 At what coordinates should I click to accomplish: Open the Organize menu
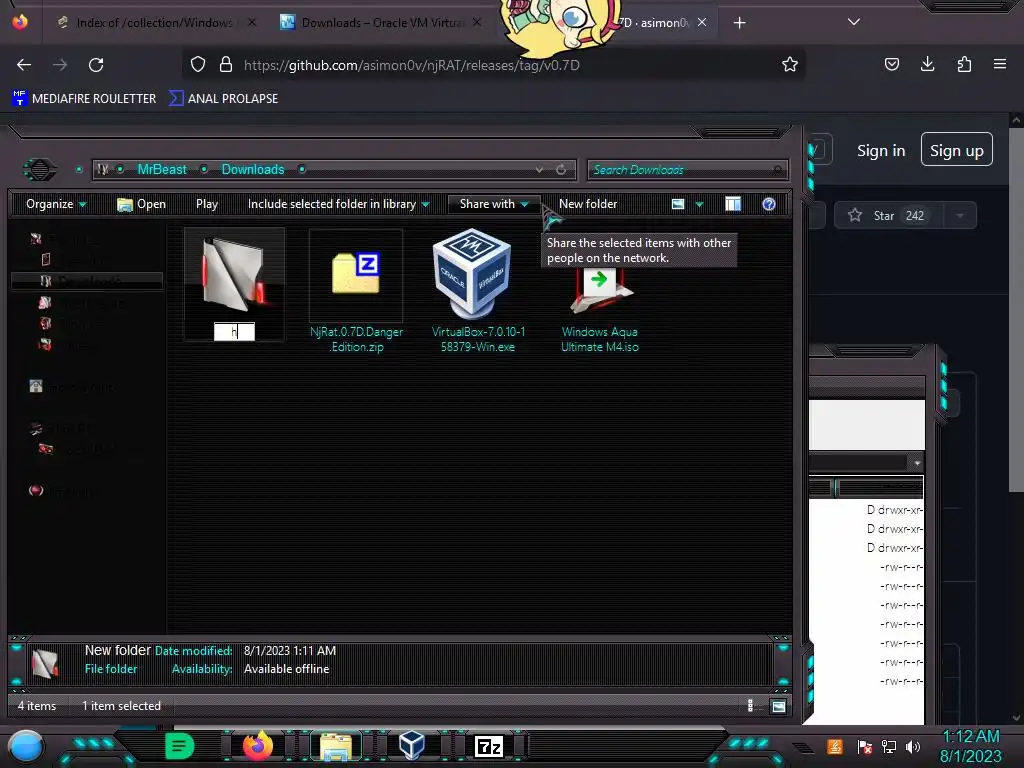[x=56, y=204]
